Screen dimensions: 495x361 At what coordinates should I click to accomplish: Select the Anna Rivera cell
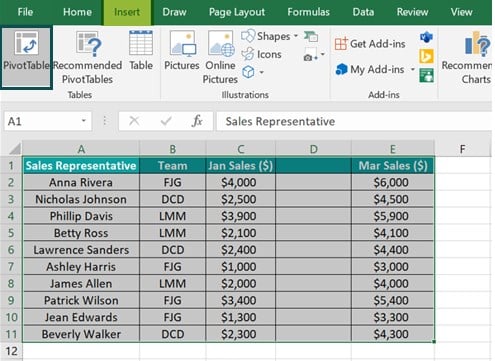point(81,182)
